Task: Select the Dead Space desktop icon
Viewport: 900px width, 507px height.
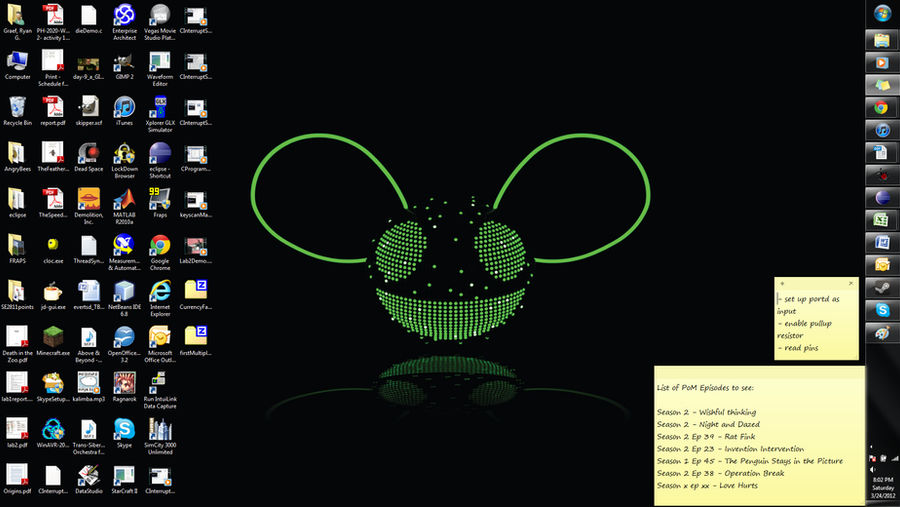Action: [x=88, y=157]
